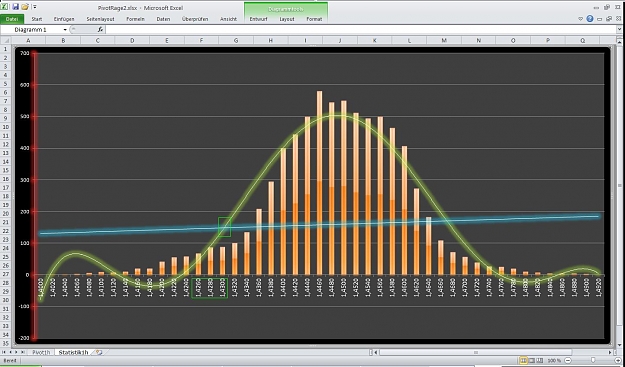Switch to Normal view in the status bar
Image resolution: width=625 pixels, height=367 pixels.
[x=524, y=361]
